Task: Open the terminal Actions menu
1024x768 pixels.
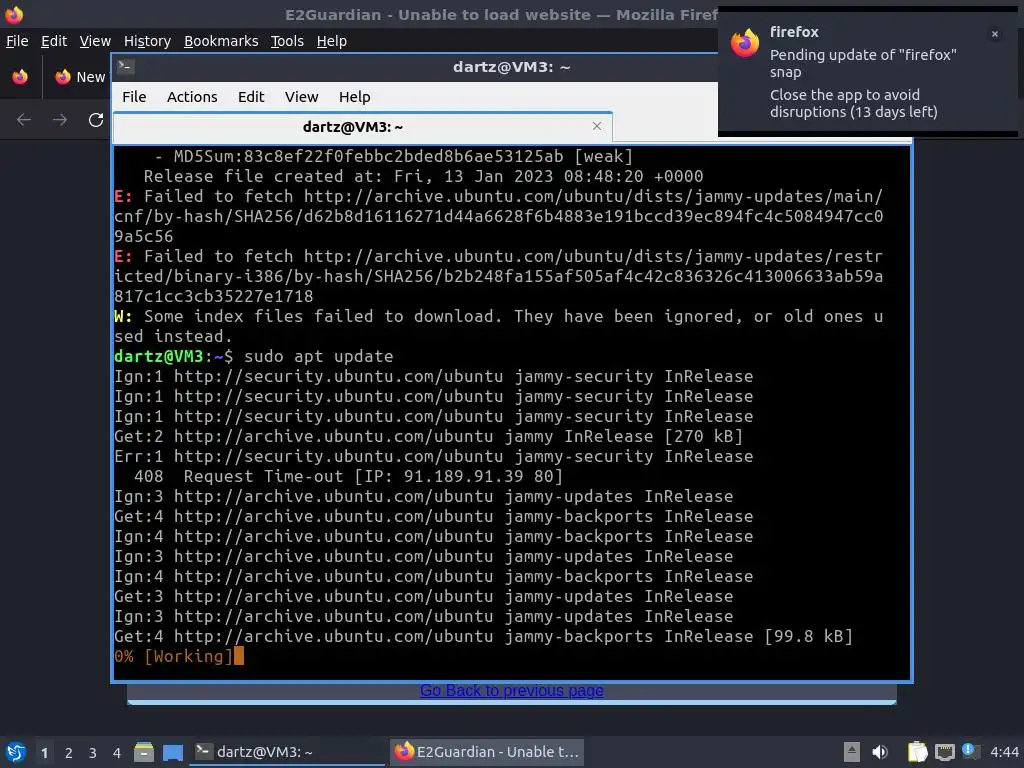Action: pyautogui.click(x=192, y=97)
